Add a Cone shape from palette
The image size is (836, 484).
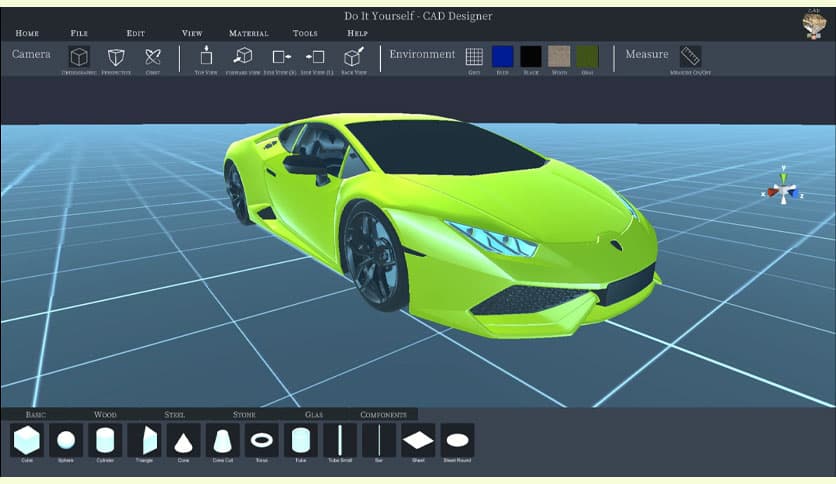pos(183,440)
